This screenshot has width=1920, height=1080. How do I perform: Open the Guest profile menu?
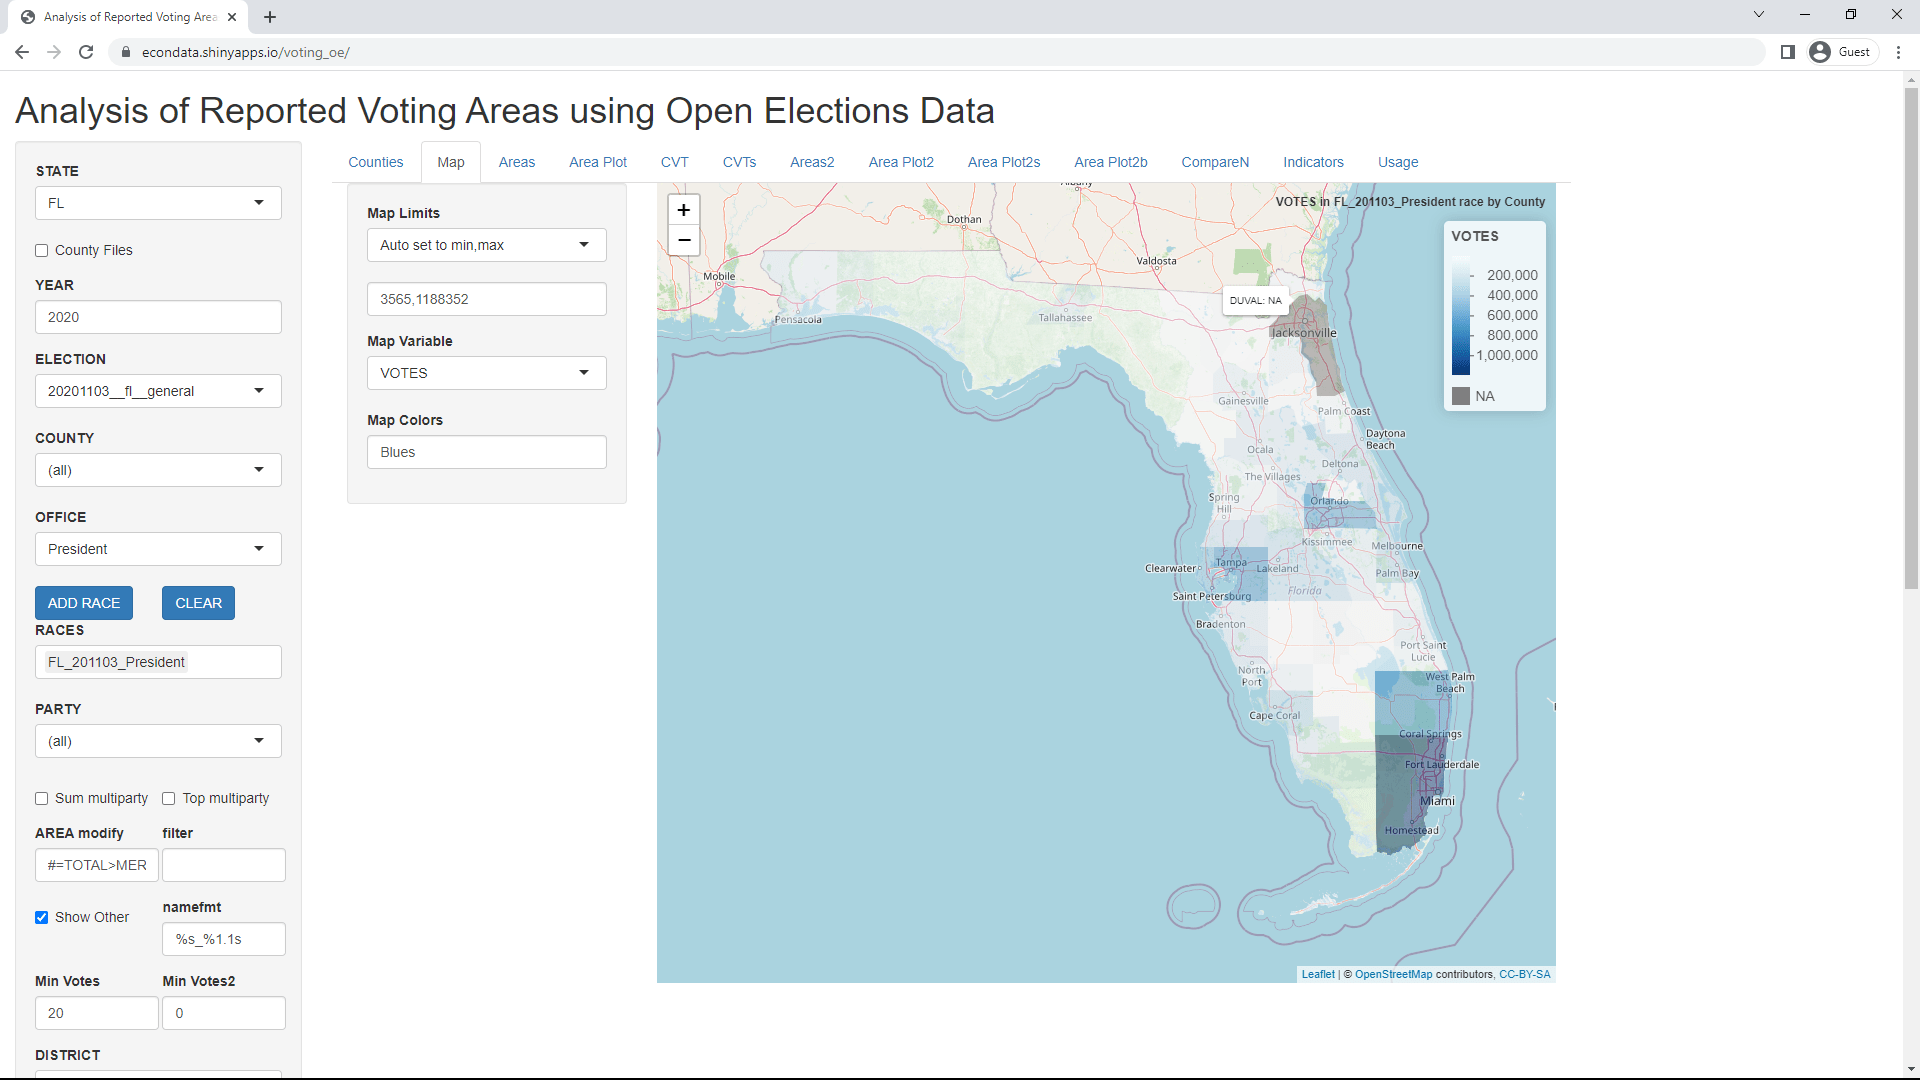pyautogui.click(x=1841, y=52)
